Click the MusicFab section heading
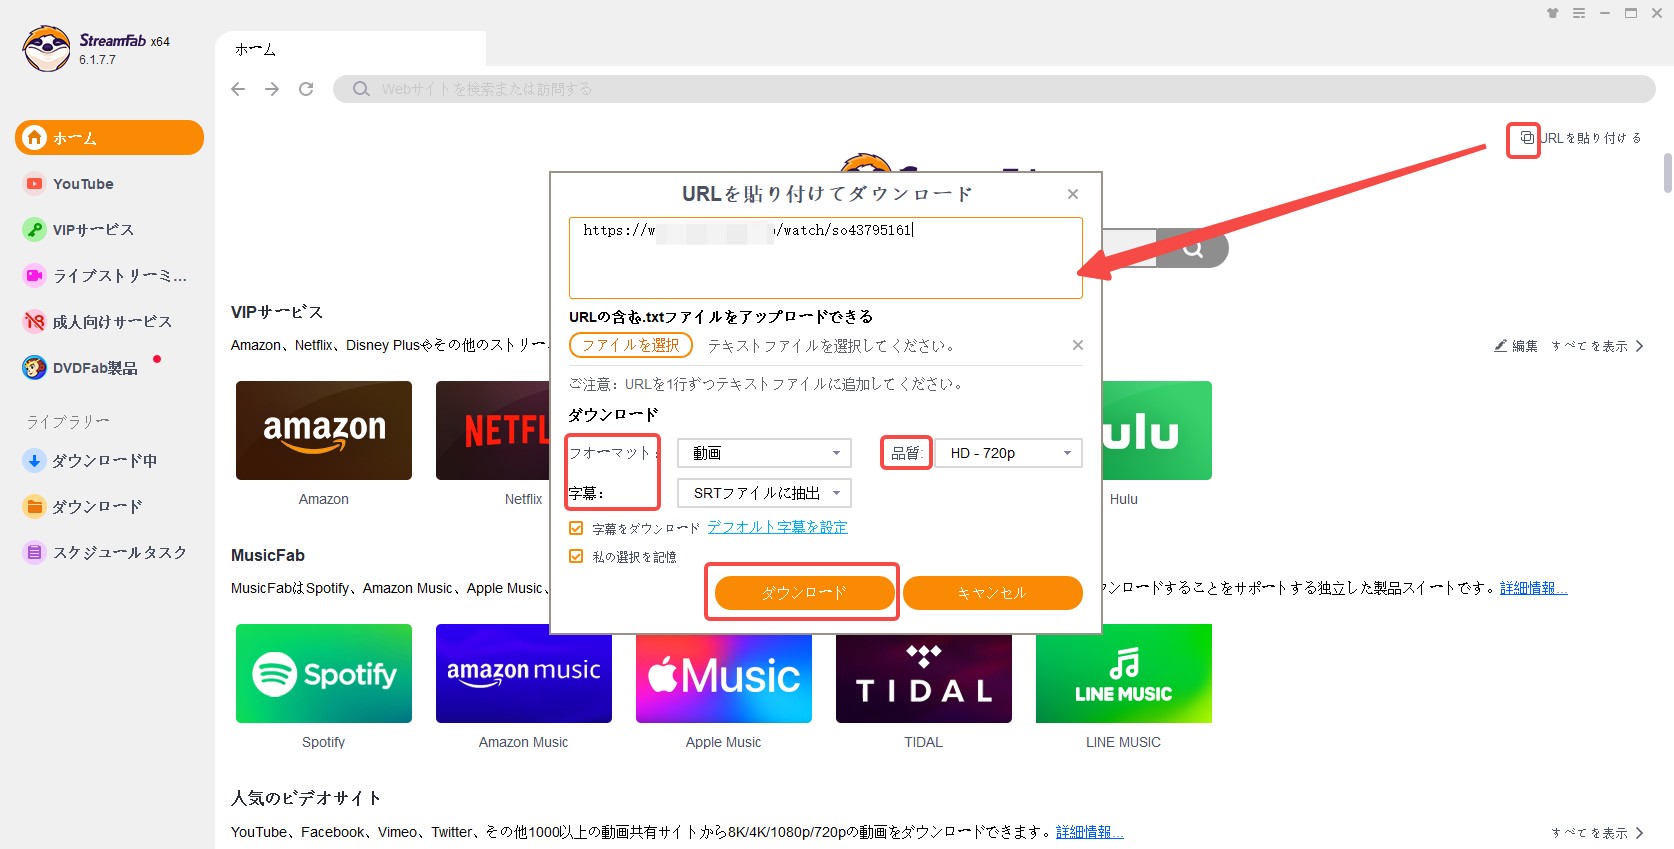Image resolution: width=1674 pixels, height=849 pixels. click(268, 555)
